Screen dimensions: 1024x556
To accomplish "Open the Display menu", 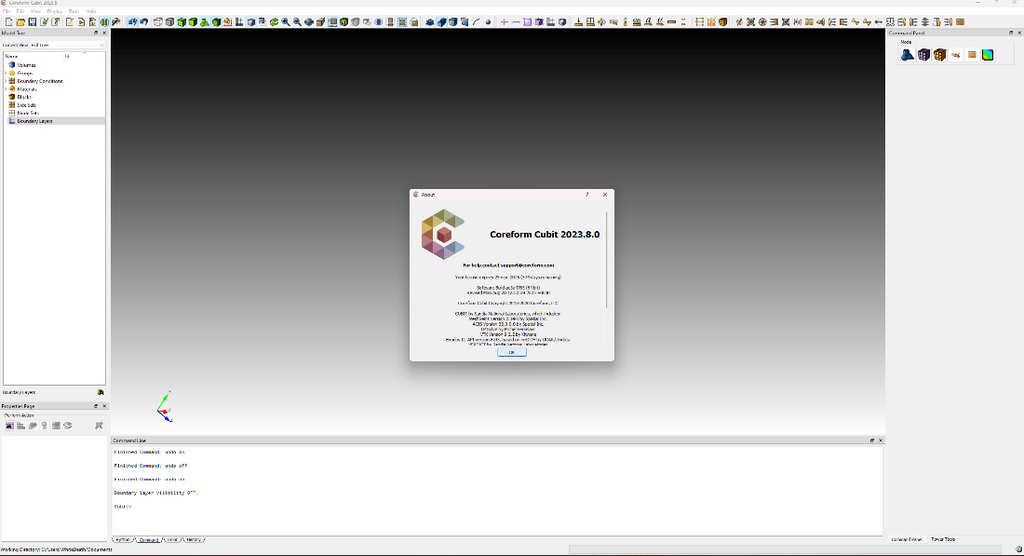I will click(55, 11).
